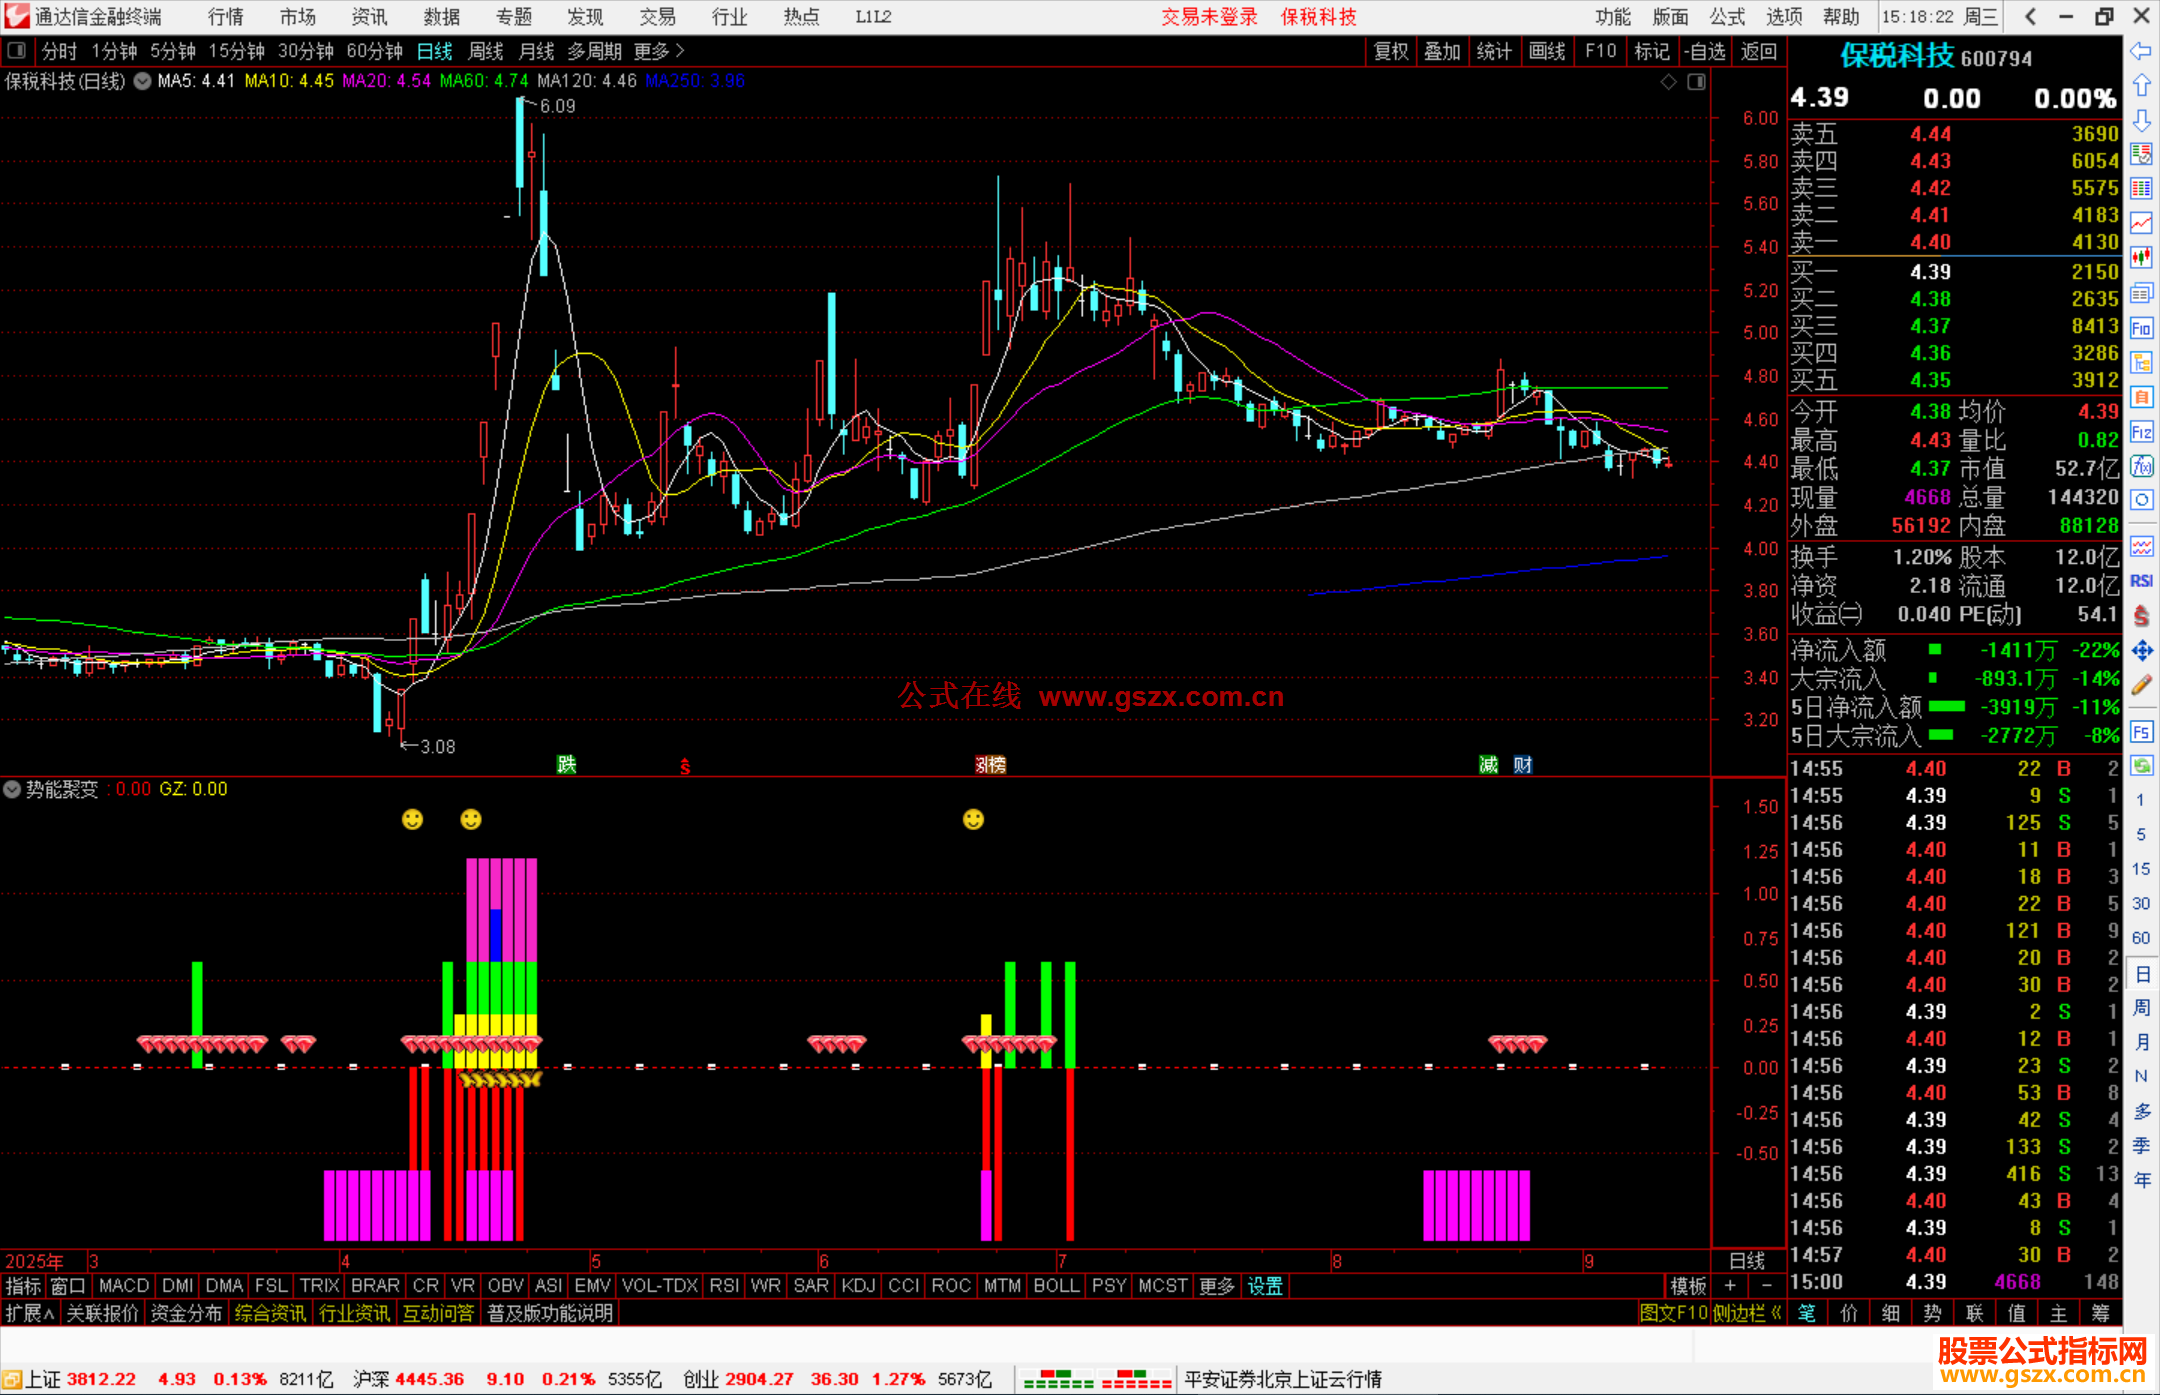Image resolution: width=2160 pixels, height=1395 pixels.
Task: Toggle 复权 price adjustment
Action: click(1390, 52)
